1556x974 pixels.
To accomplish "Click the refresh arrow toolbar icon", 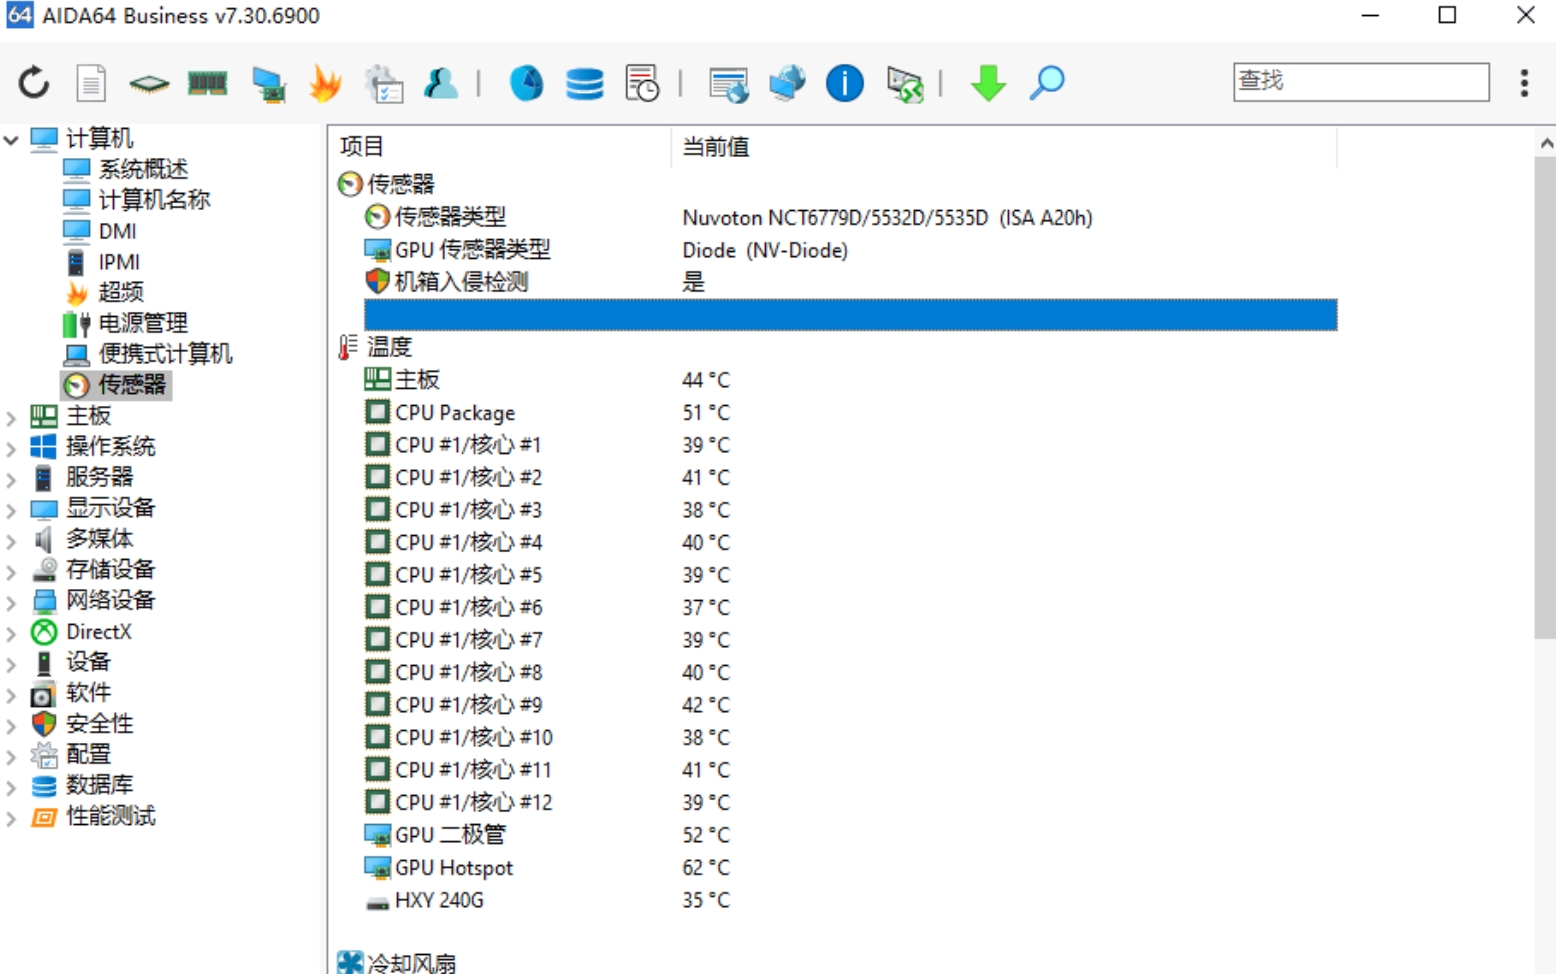I will pos(34,83).
